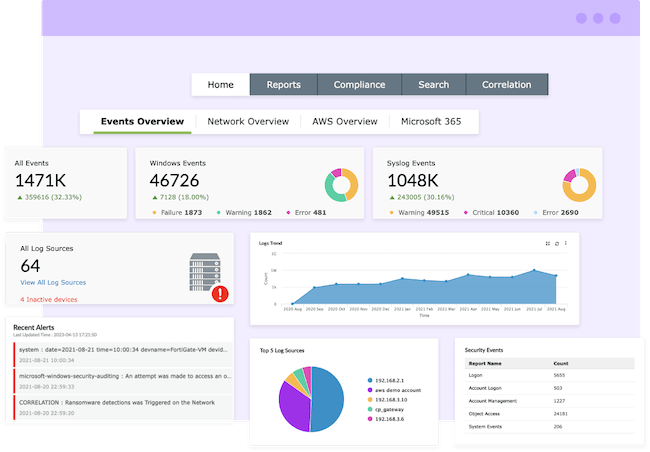Click the Windows Events donut chart
The height and width of the screenshot is (452, 650).
pyautogui.click(x=341, y=184)
